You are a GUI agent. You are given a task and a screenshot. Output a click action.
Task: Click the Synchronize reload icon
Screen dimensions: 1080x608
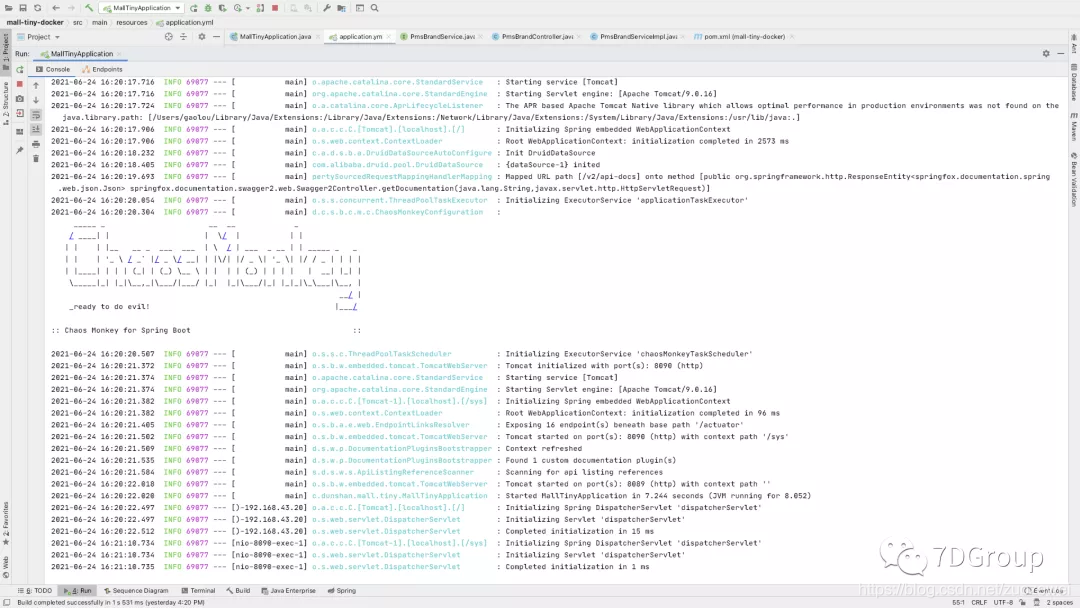coord(38,8)
